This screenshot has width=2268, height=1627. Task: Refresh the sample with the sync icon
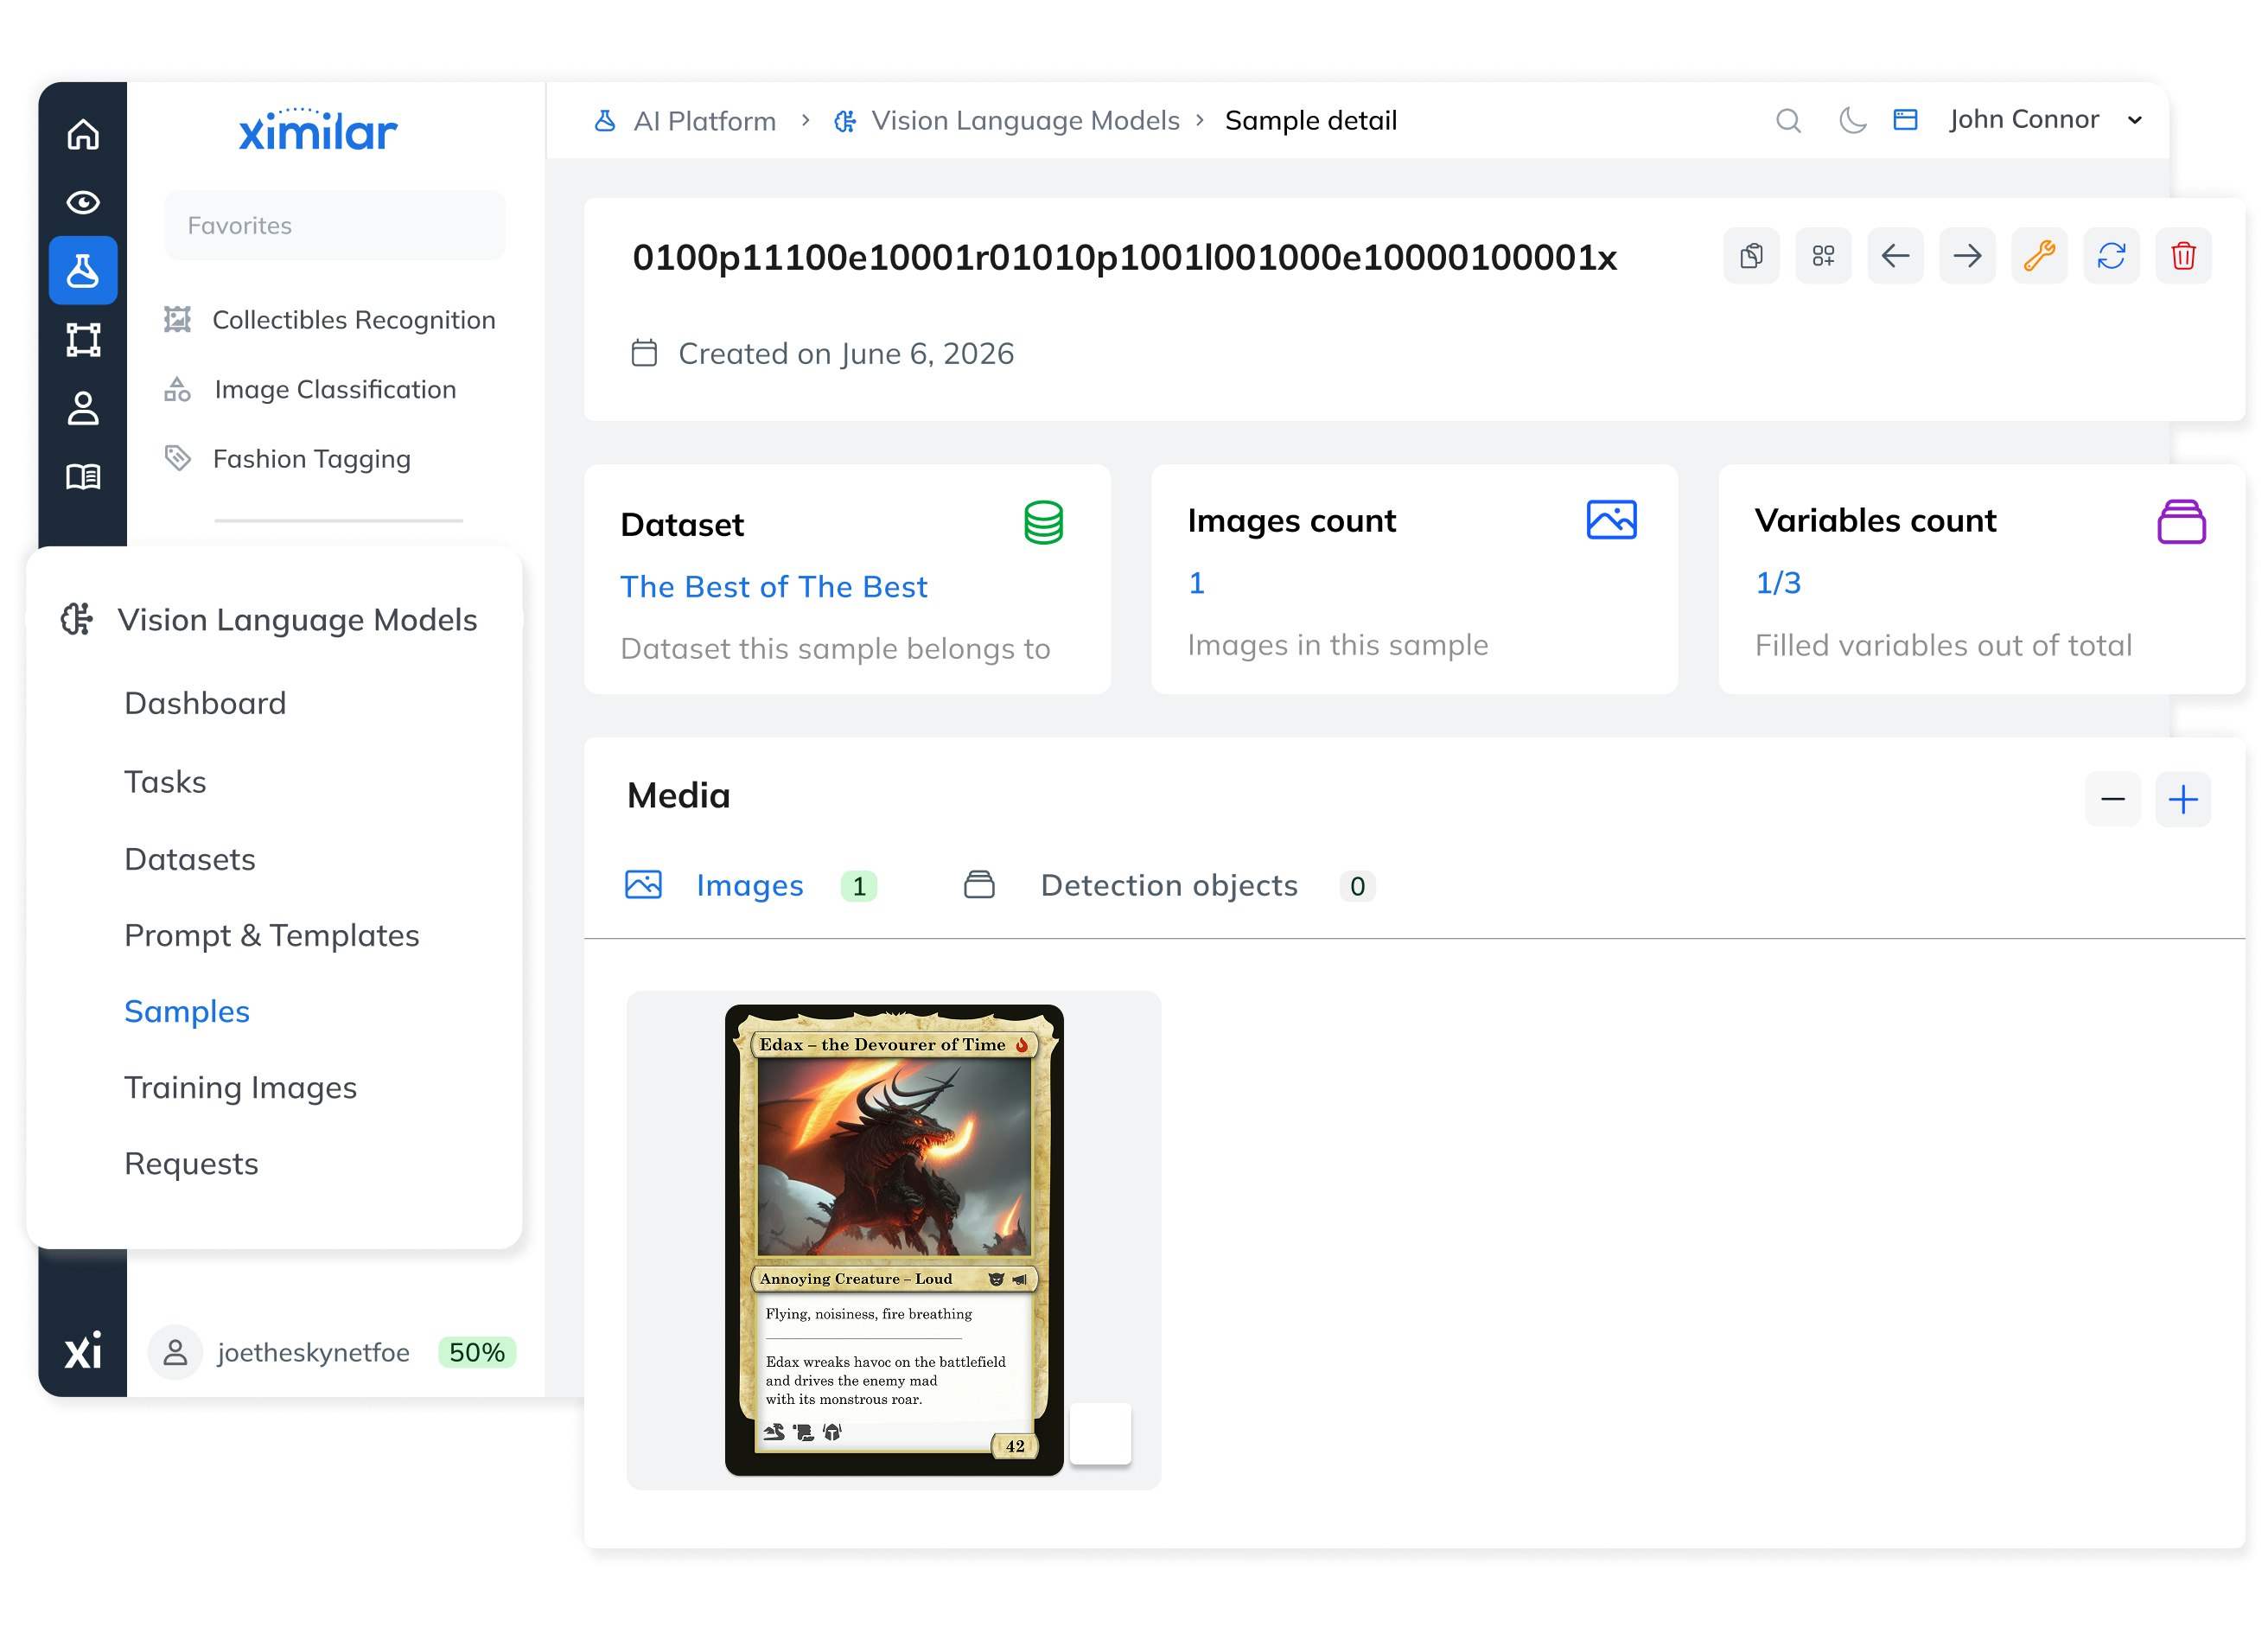pos(2111,256)
